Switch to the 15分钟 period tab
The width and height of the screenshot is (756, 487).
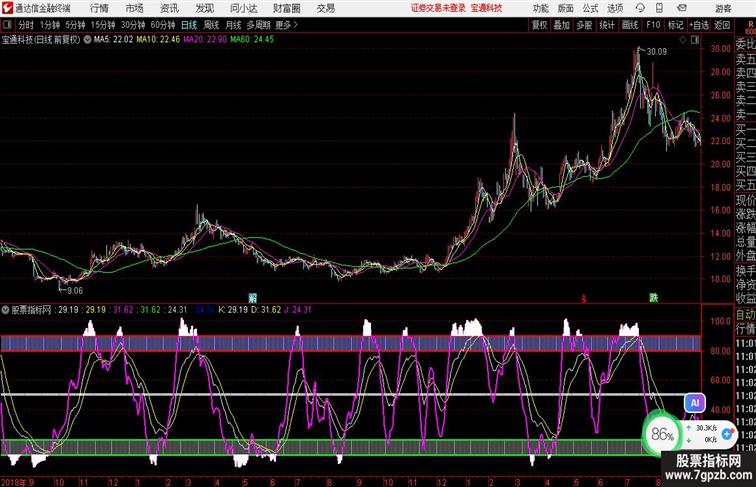pos(103,25)
